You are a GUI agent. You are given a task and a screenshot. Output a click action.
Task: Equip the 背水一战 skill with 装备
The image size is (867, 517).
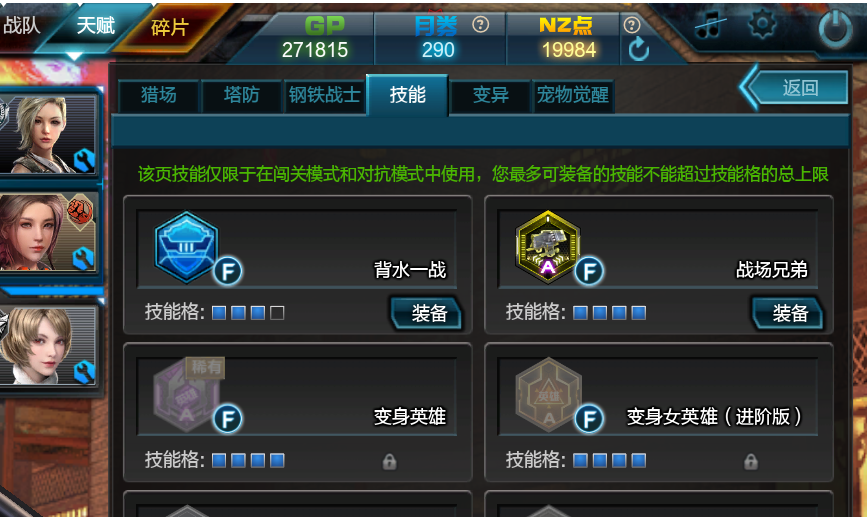(426, 313)
